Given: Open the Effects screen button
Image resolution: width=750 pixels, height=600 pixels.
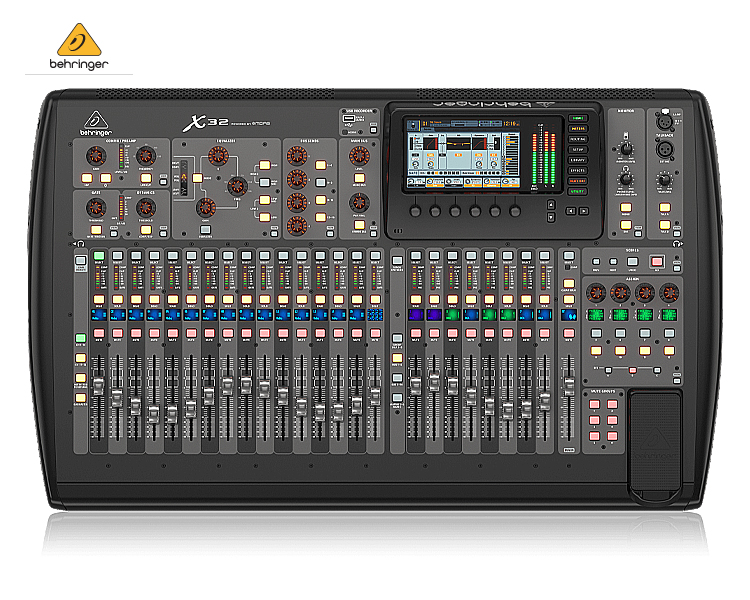Looking at the screenshot, I should pyautogui.click(x=578, y=170).
